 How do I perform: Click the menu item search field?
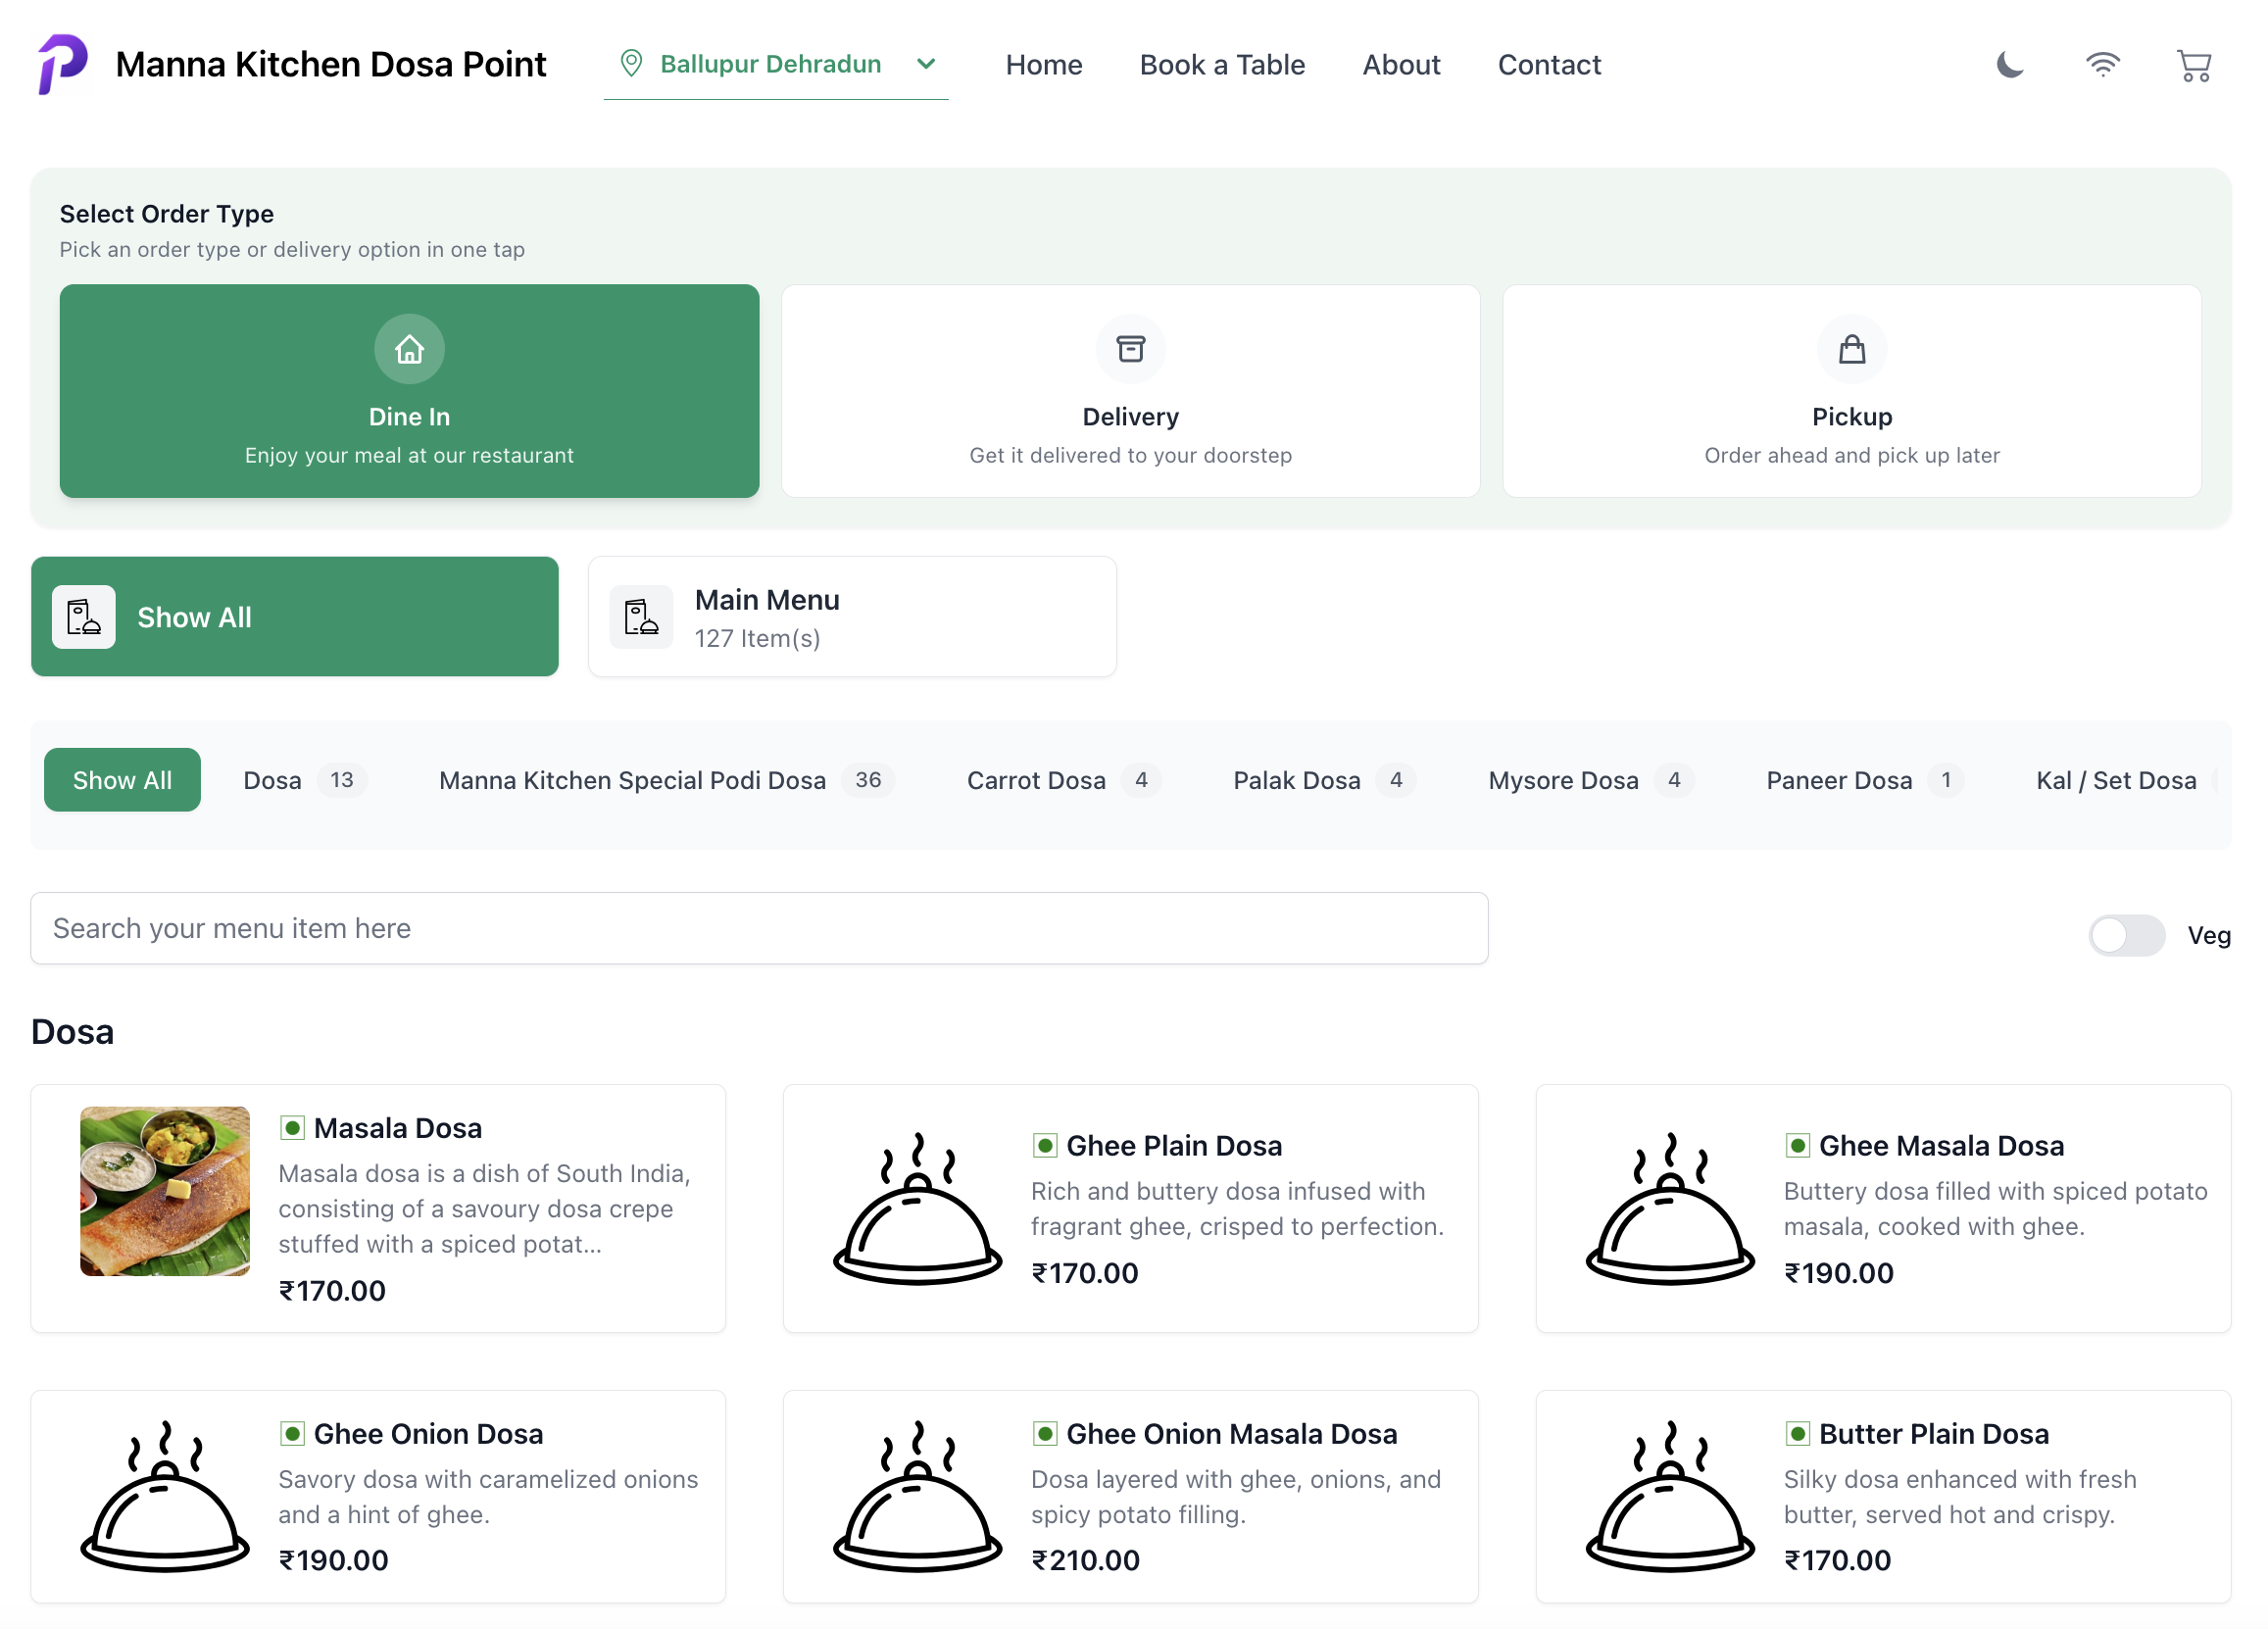(x=759, y=928)
